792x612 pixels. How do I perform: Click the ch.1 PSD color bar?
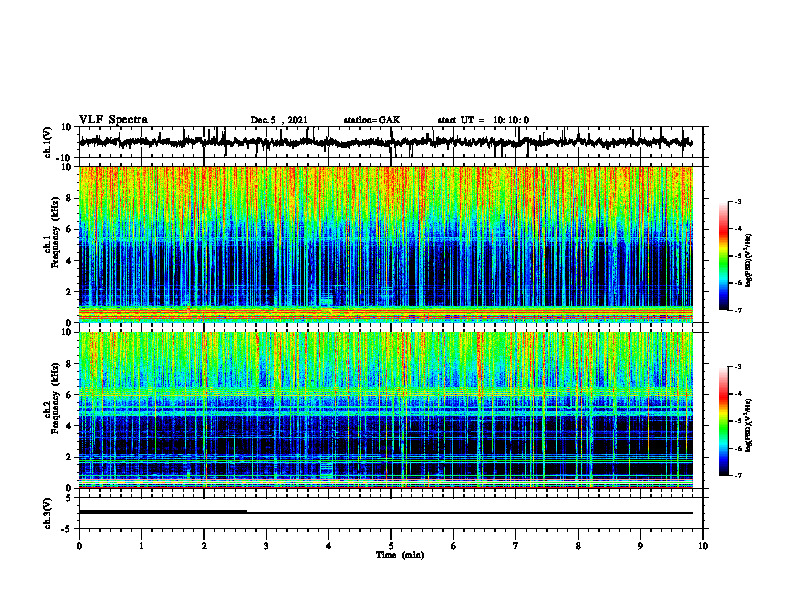click(723, 256)
